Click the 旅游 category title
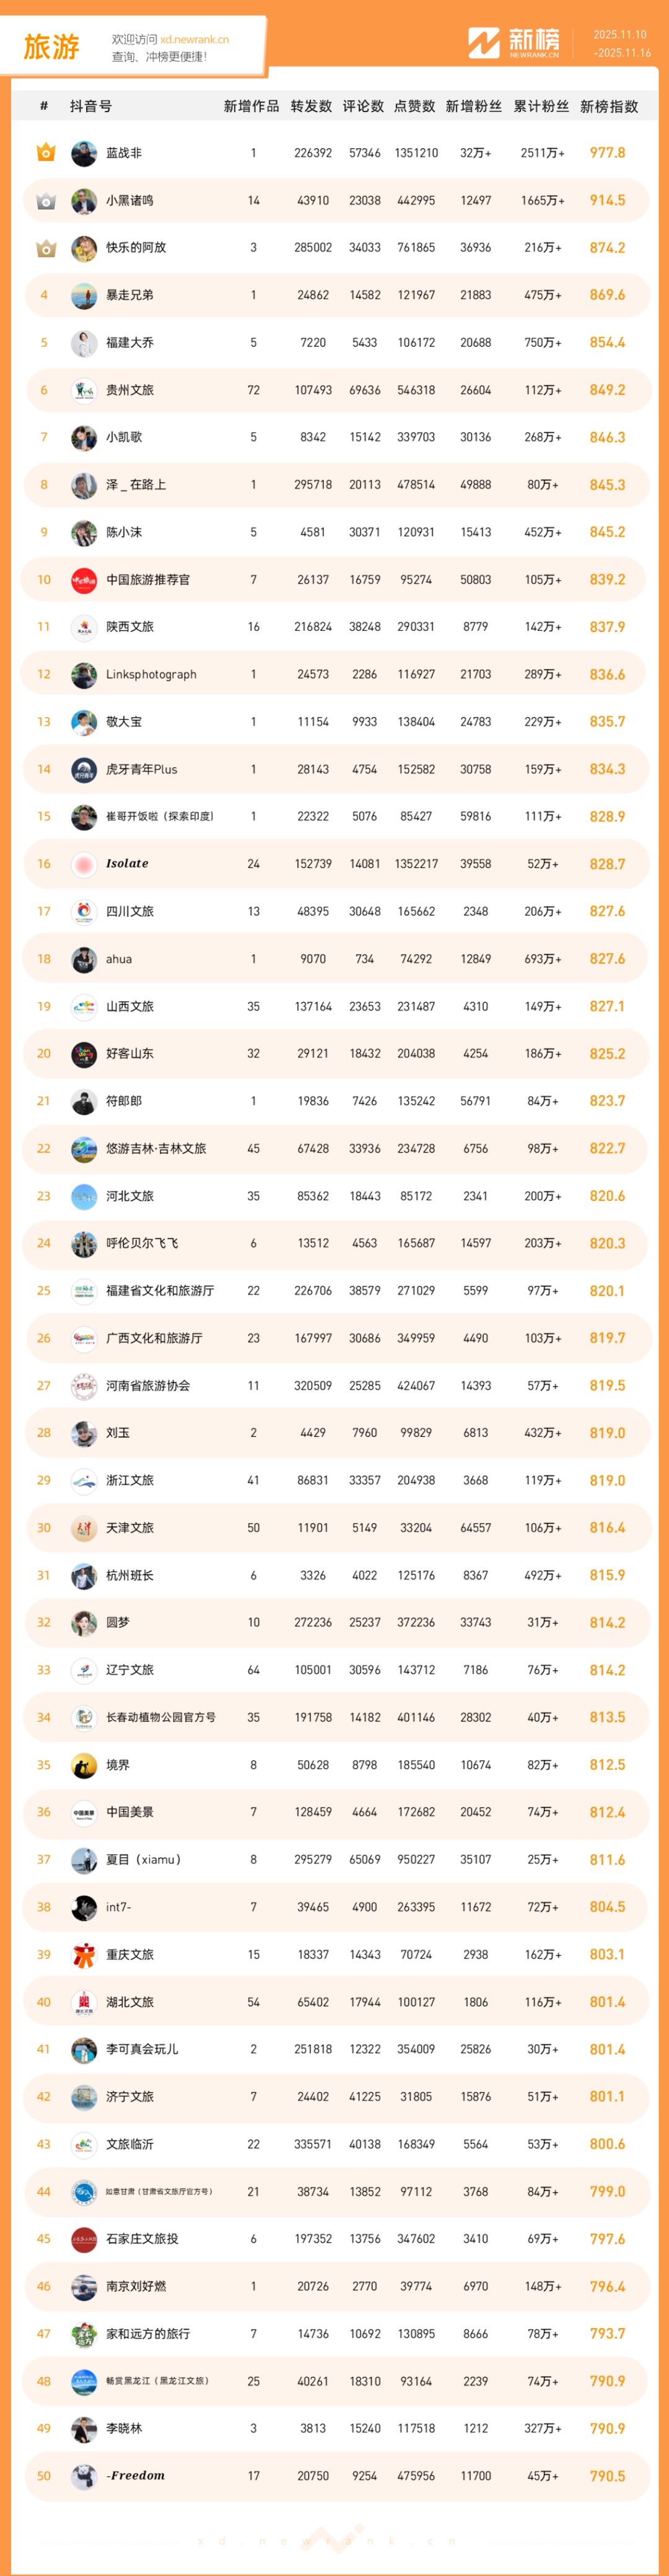Screen dimensions: 669x2576 click(51, 47)
